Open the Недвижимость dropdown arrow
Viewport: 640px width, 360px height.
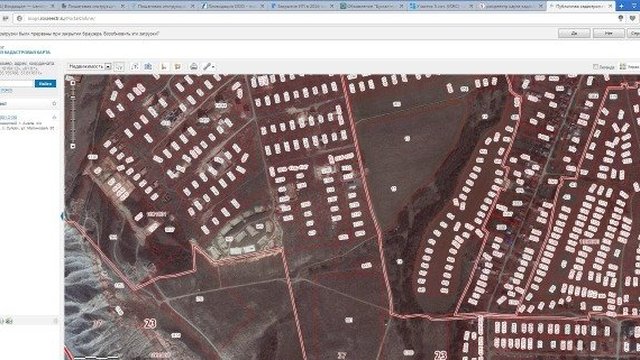[x=108, y=67]
